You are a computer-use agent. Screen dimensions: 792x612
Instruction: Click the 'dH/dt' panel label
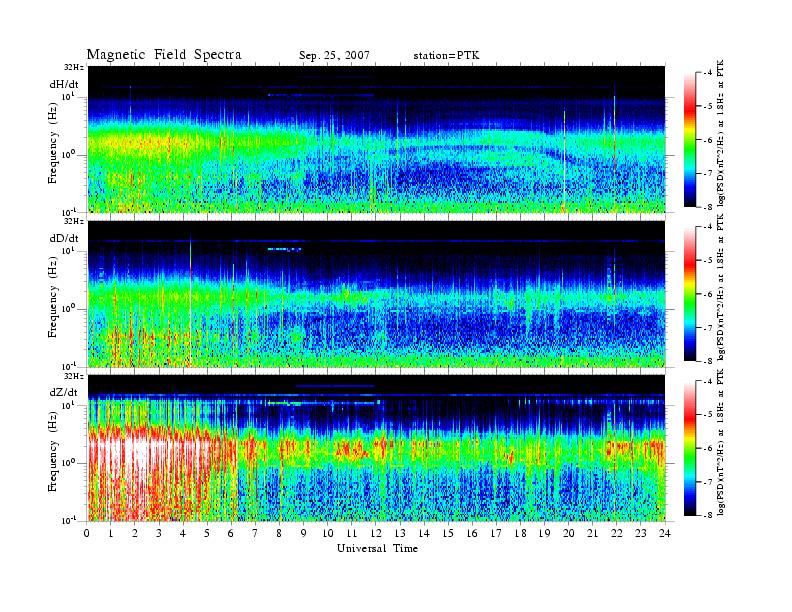pyautogui.click(x=64, y=85)
